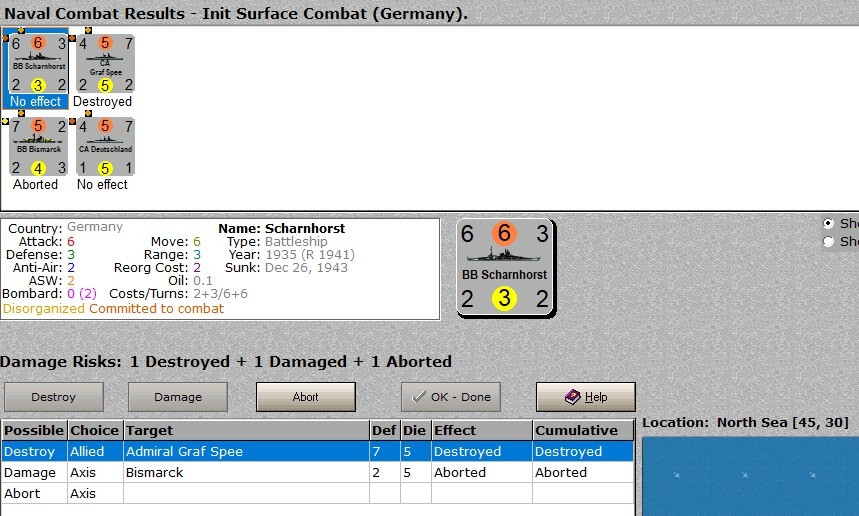Click the Cumulative column header
The image size is (859, 516).
[x=583, y=430]
